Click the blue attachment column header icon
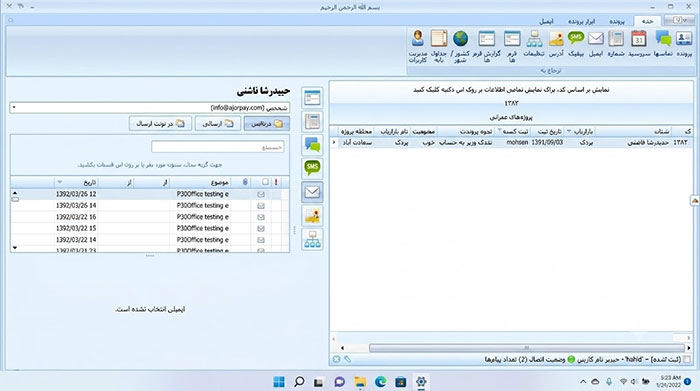The width and height of the screenshot is (700, 391). click(245, 182)
